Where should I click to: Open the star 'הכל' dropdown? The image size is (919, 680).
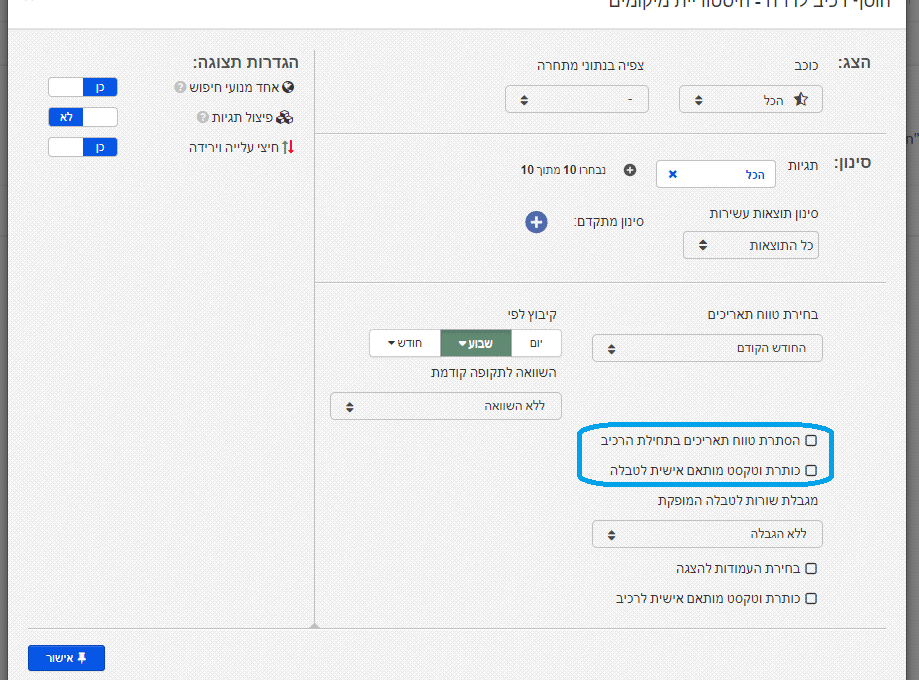[x=751, y=100]
